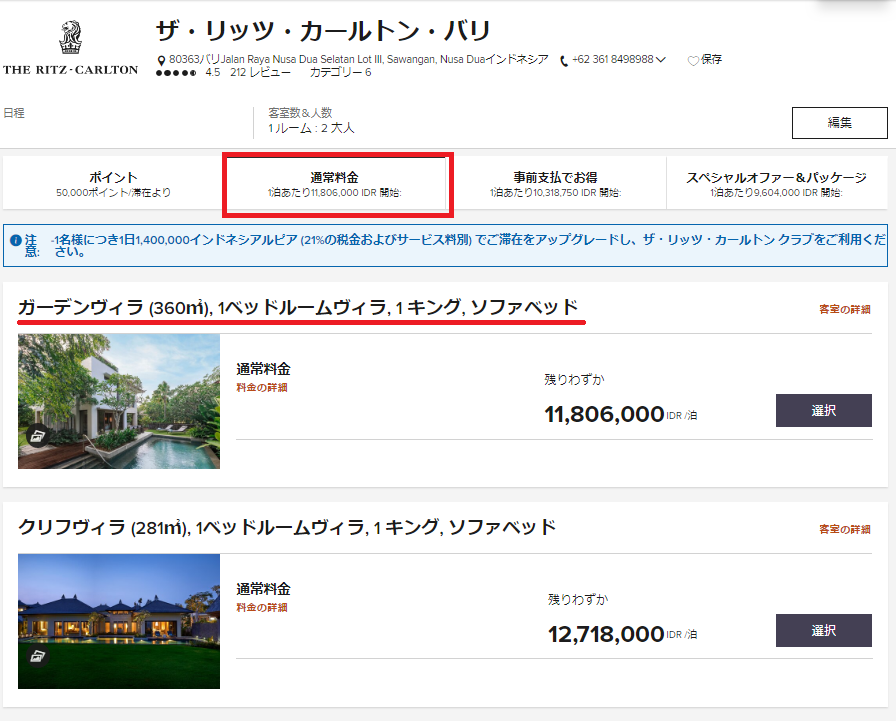
Task: Open 客室の詳細 for Garden Villa
Action: [x=845, y=309]
